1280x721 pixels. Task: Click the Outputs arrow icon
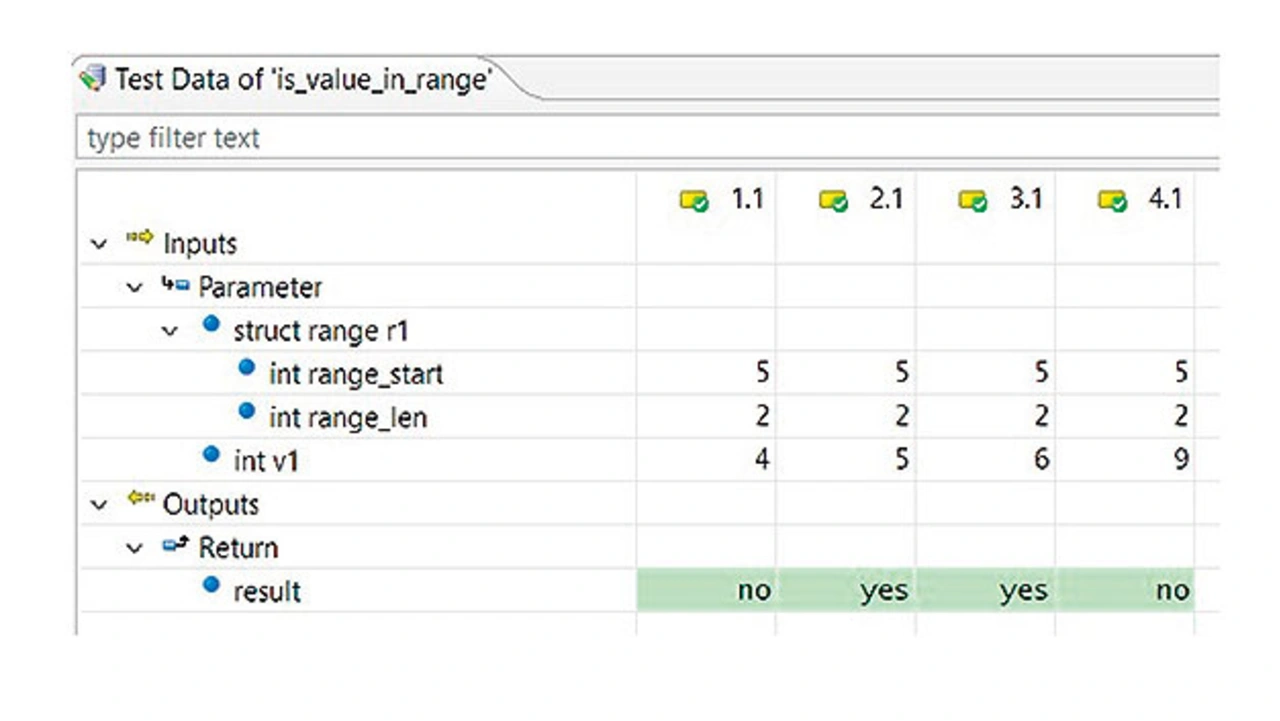click(139, 499)
